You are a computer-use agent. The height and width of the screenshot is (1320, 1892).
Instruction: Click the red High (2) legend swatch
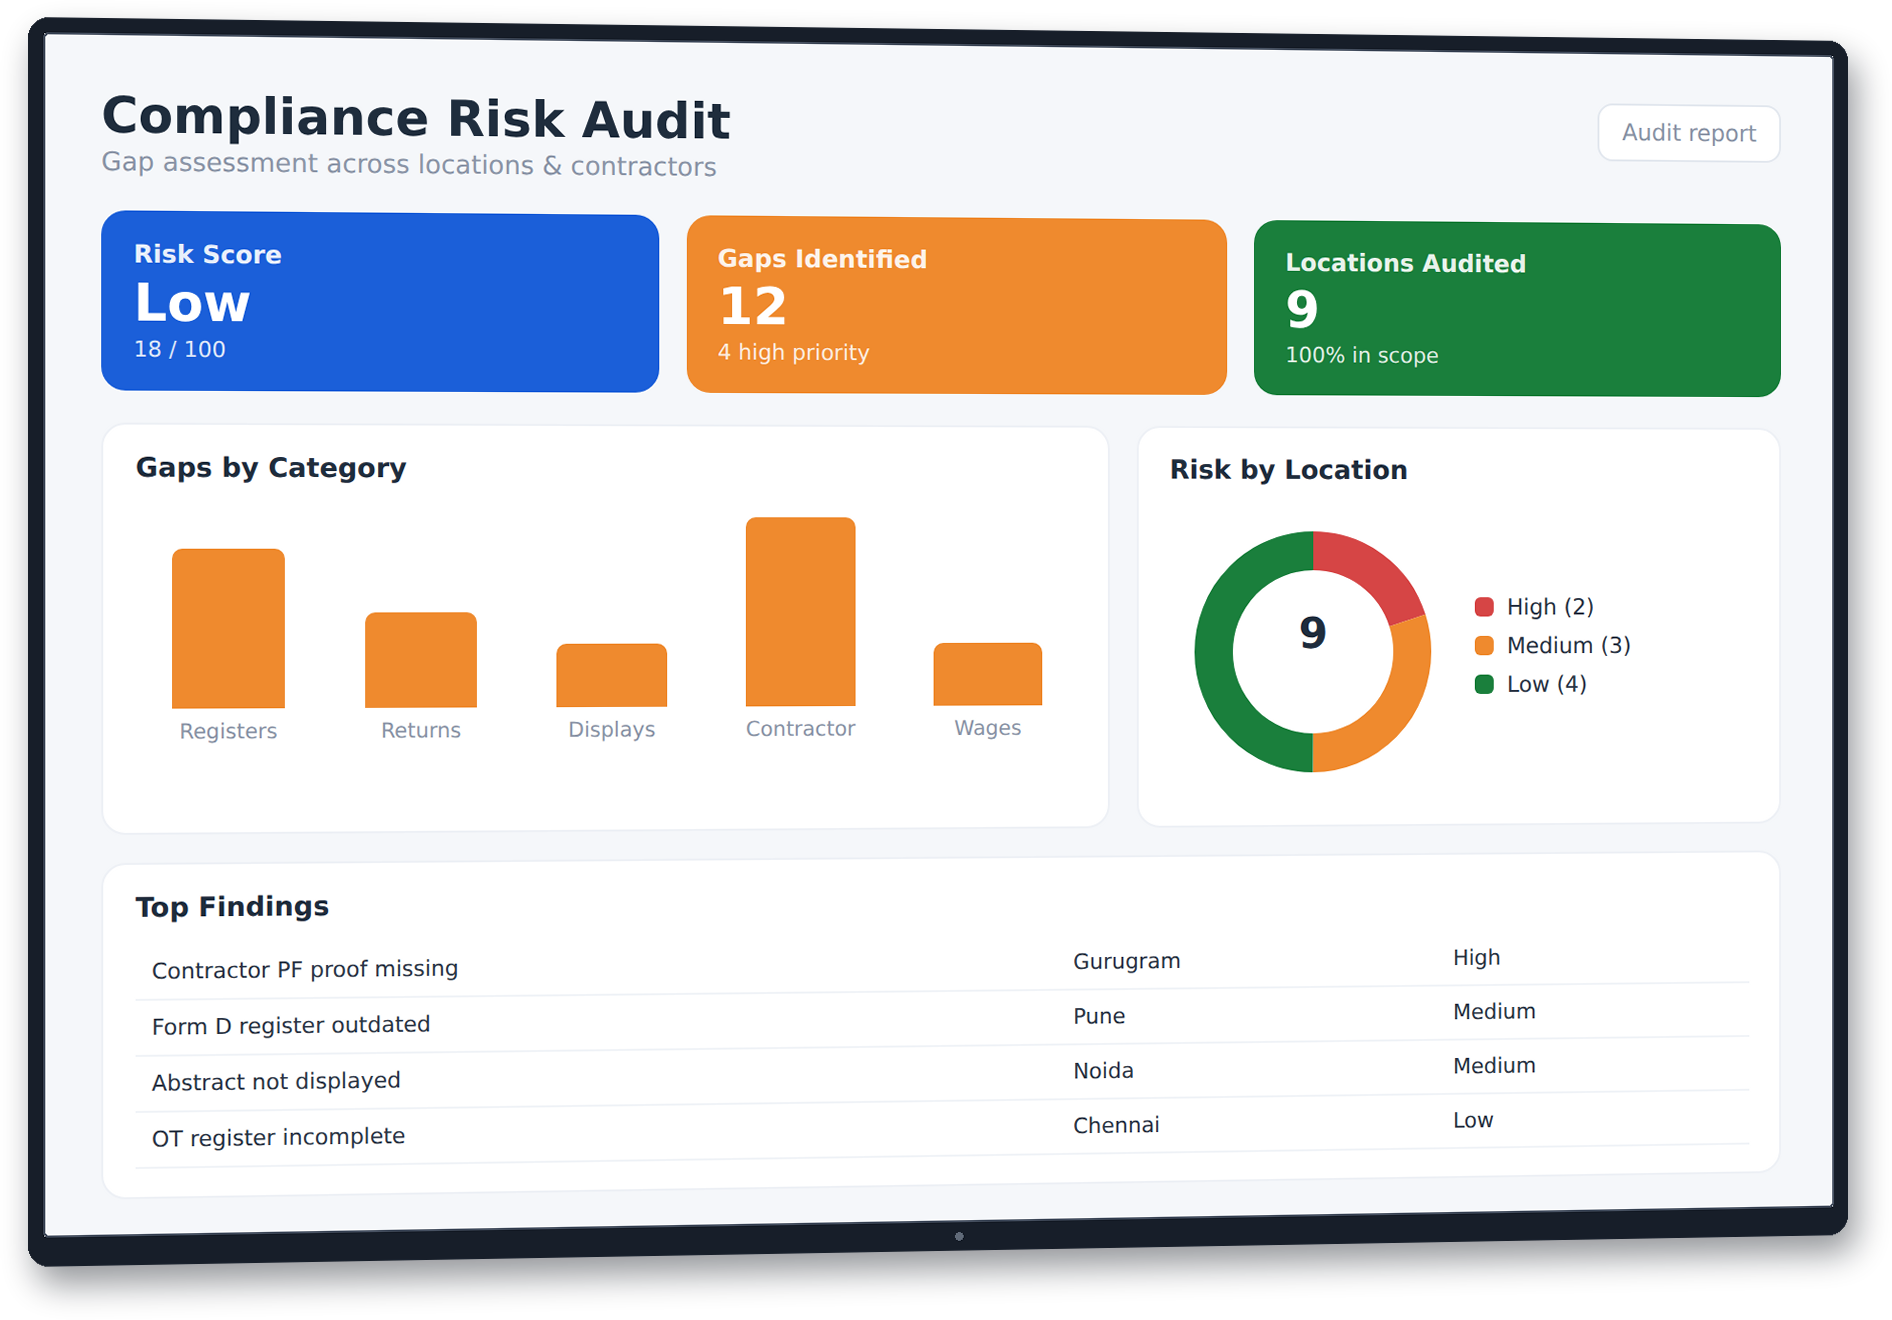[1484, 607]
